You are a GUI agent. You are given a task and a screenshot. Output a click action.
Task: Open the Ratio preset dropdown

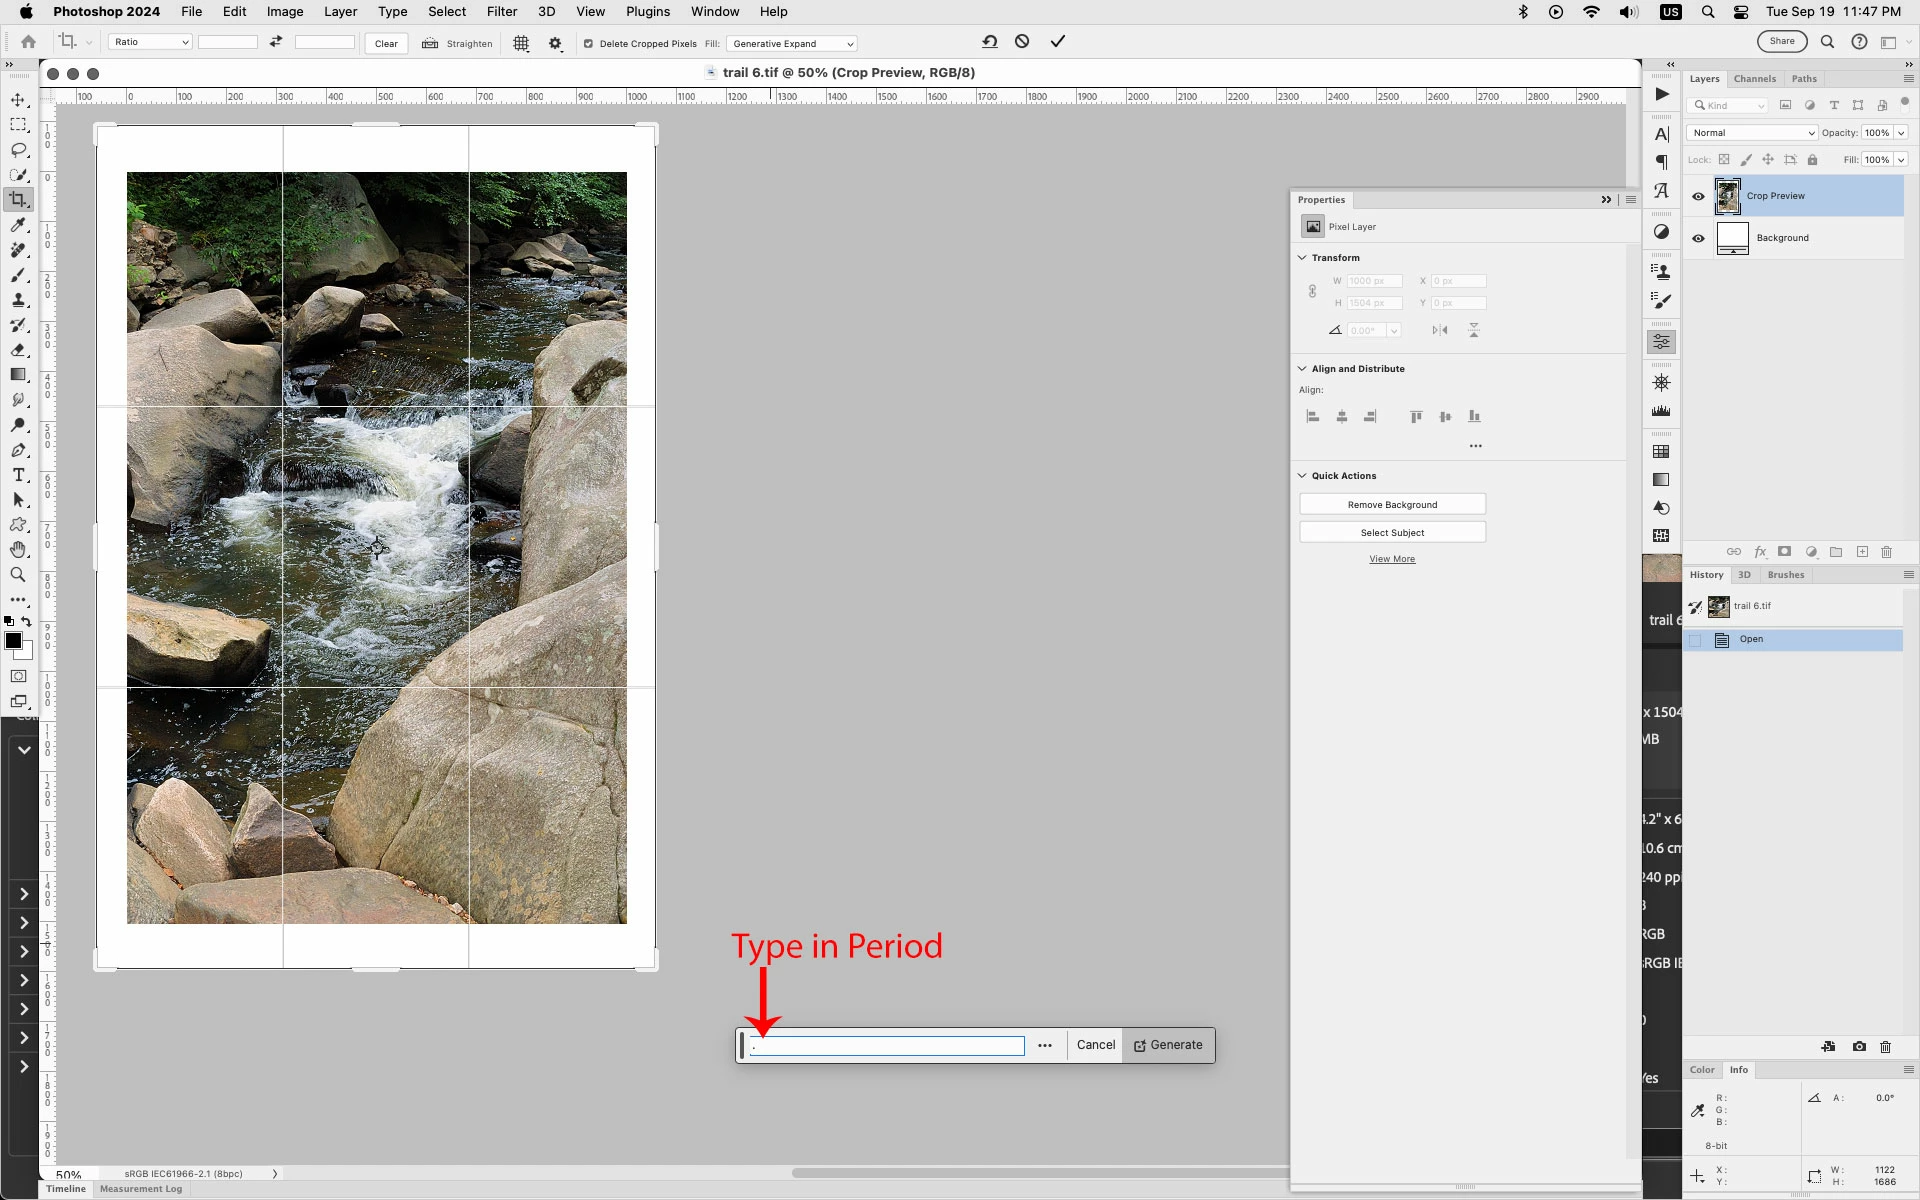point(150,42)
